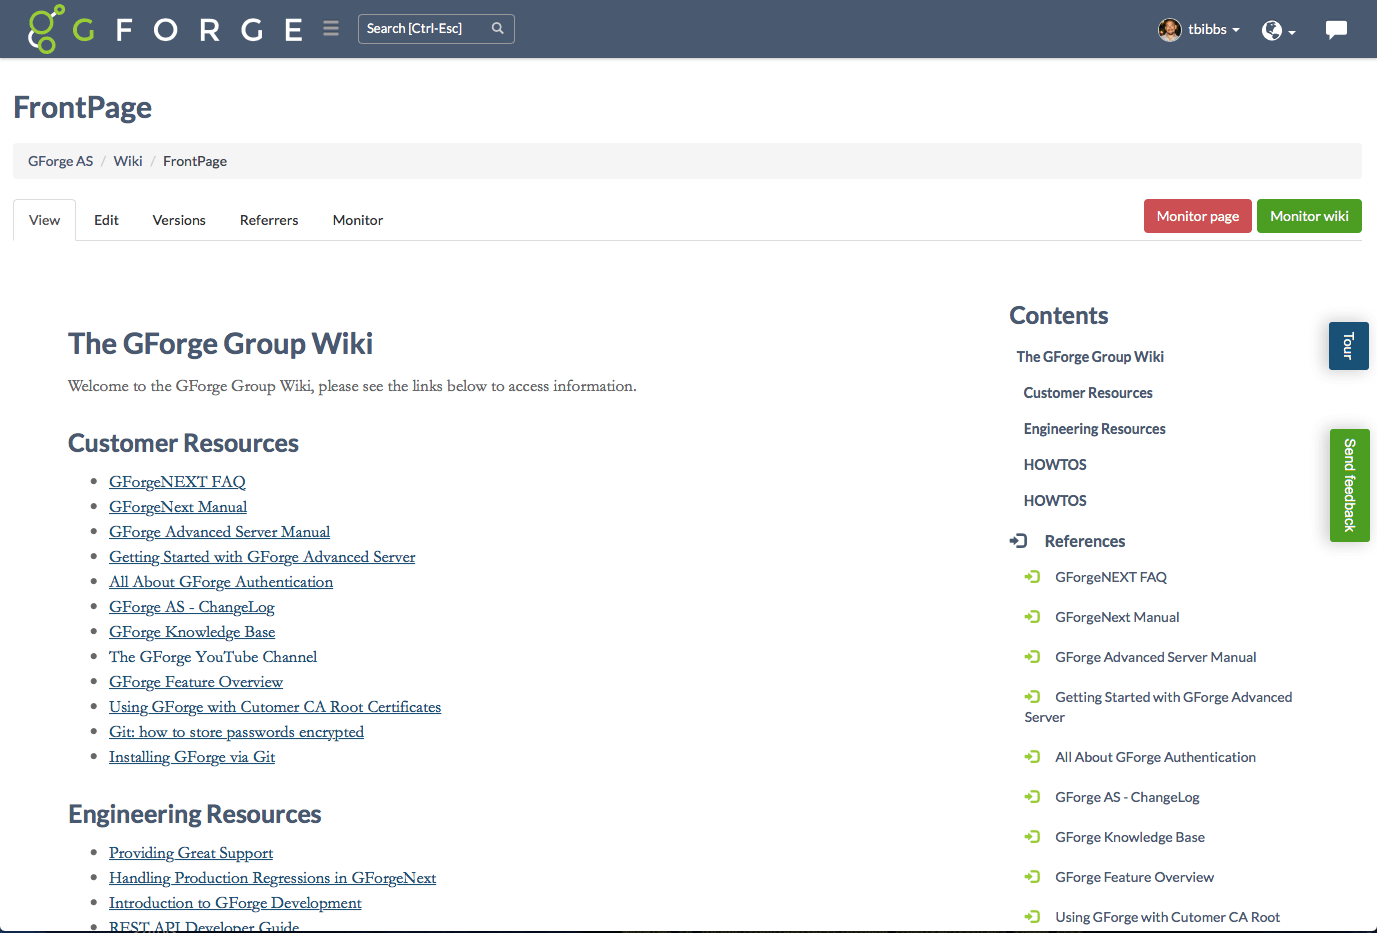Click the GForge logo in the top bar
The height and width of the screenshot is (933, 1377).
(x=45, y=28)
